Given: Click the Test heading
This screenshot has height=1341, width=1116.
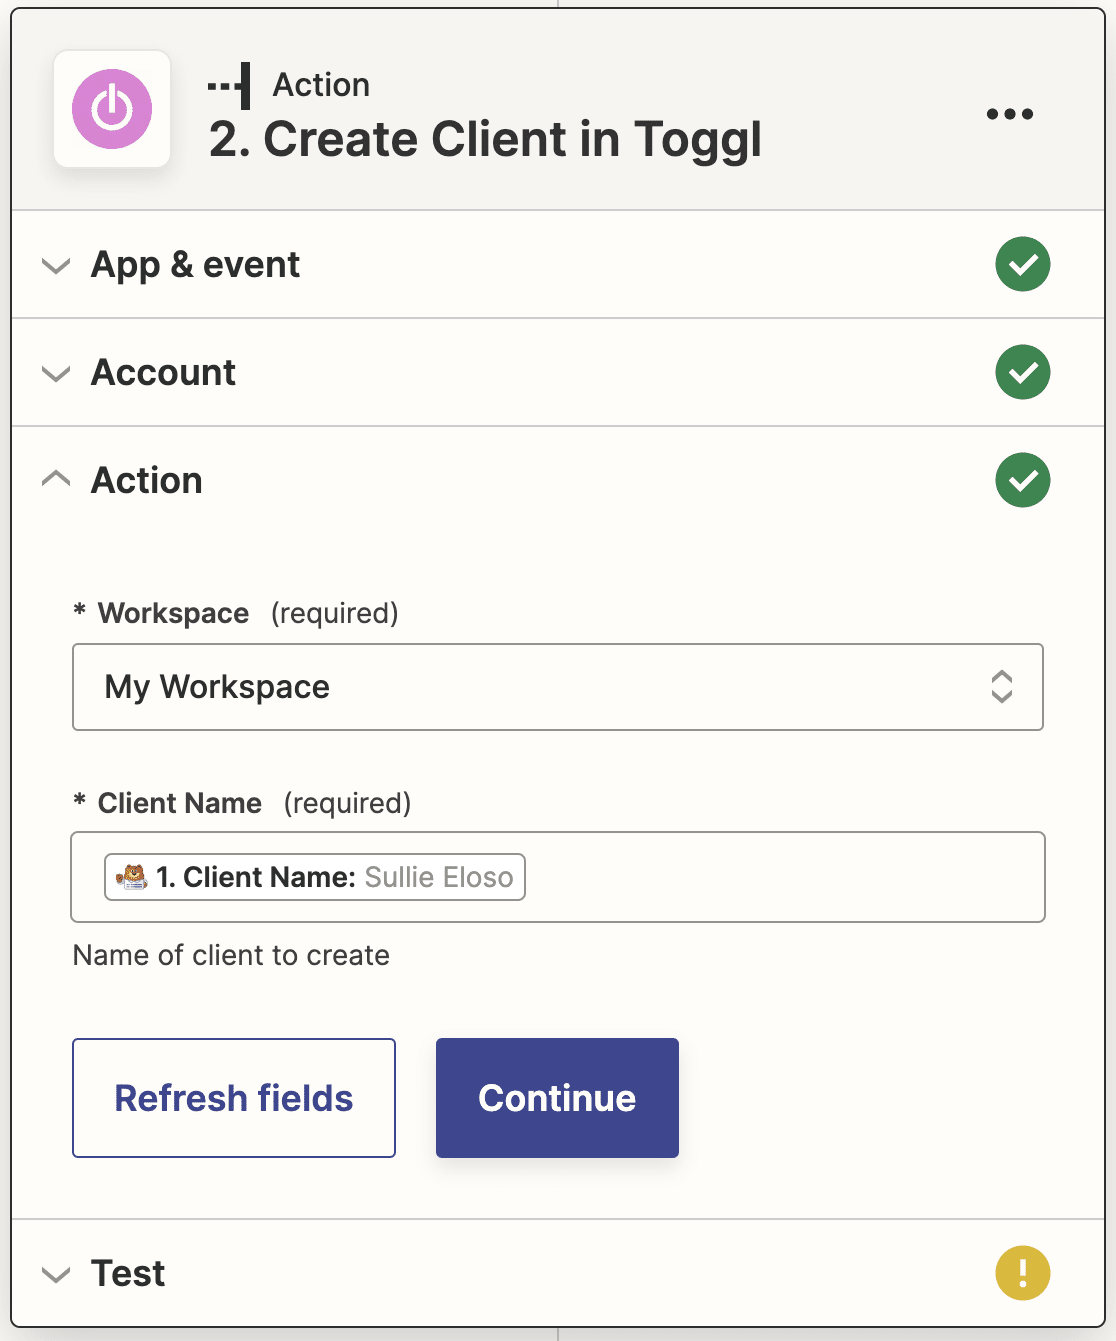Looking at the screenshot, I should pos(128,1273).
